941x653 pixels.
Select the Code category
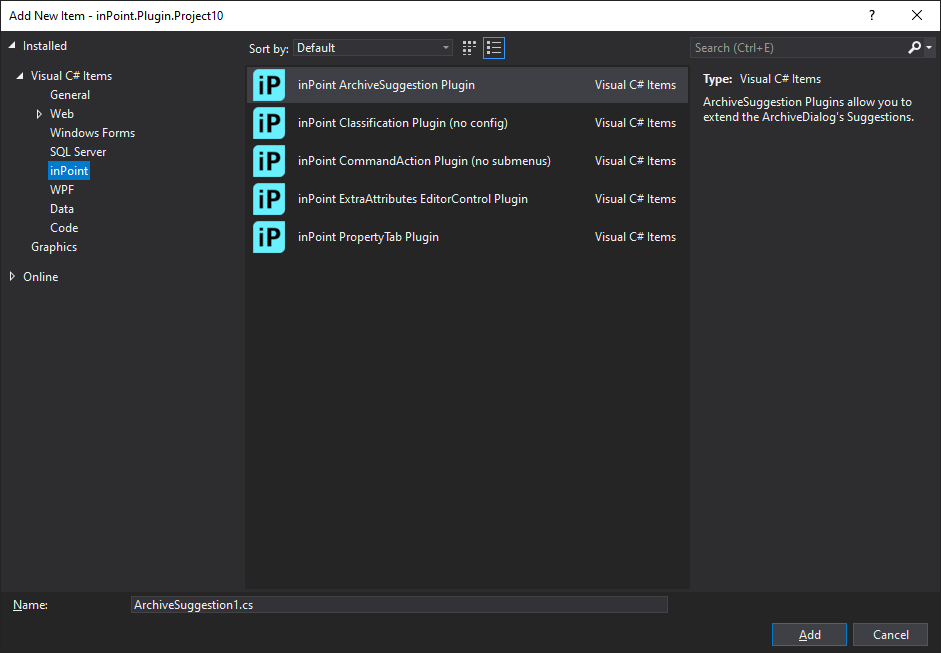[64, 228]
